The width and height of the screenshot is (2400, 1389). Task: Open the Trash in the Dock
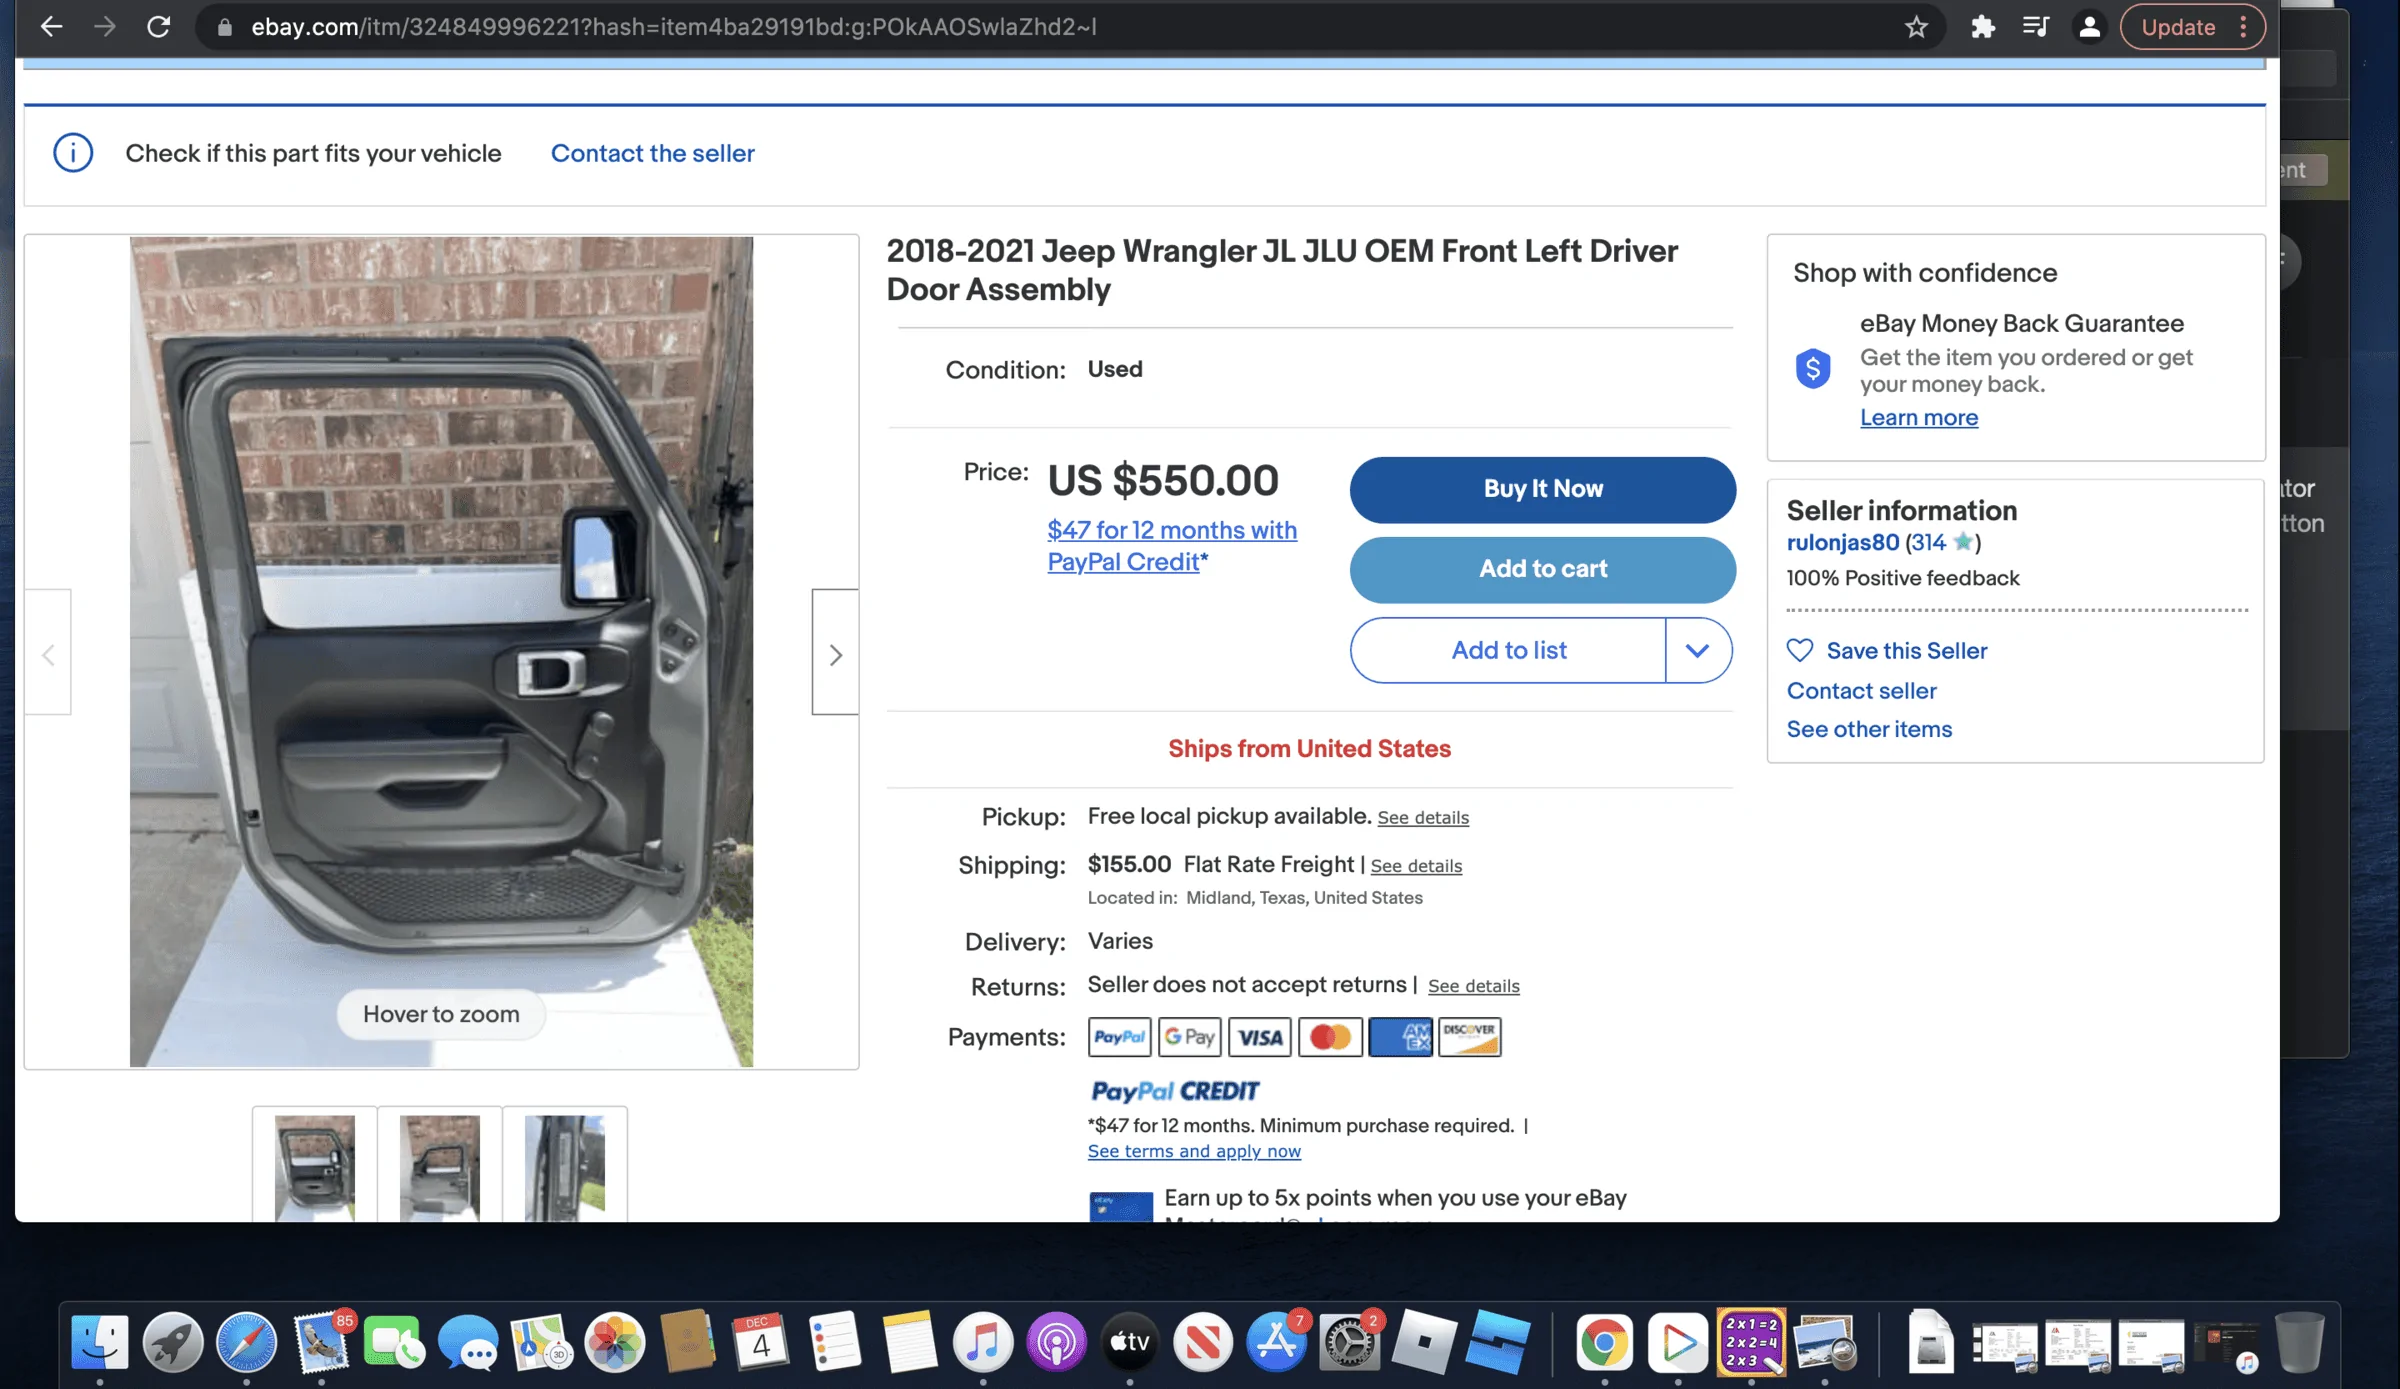[2300, 1342]
